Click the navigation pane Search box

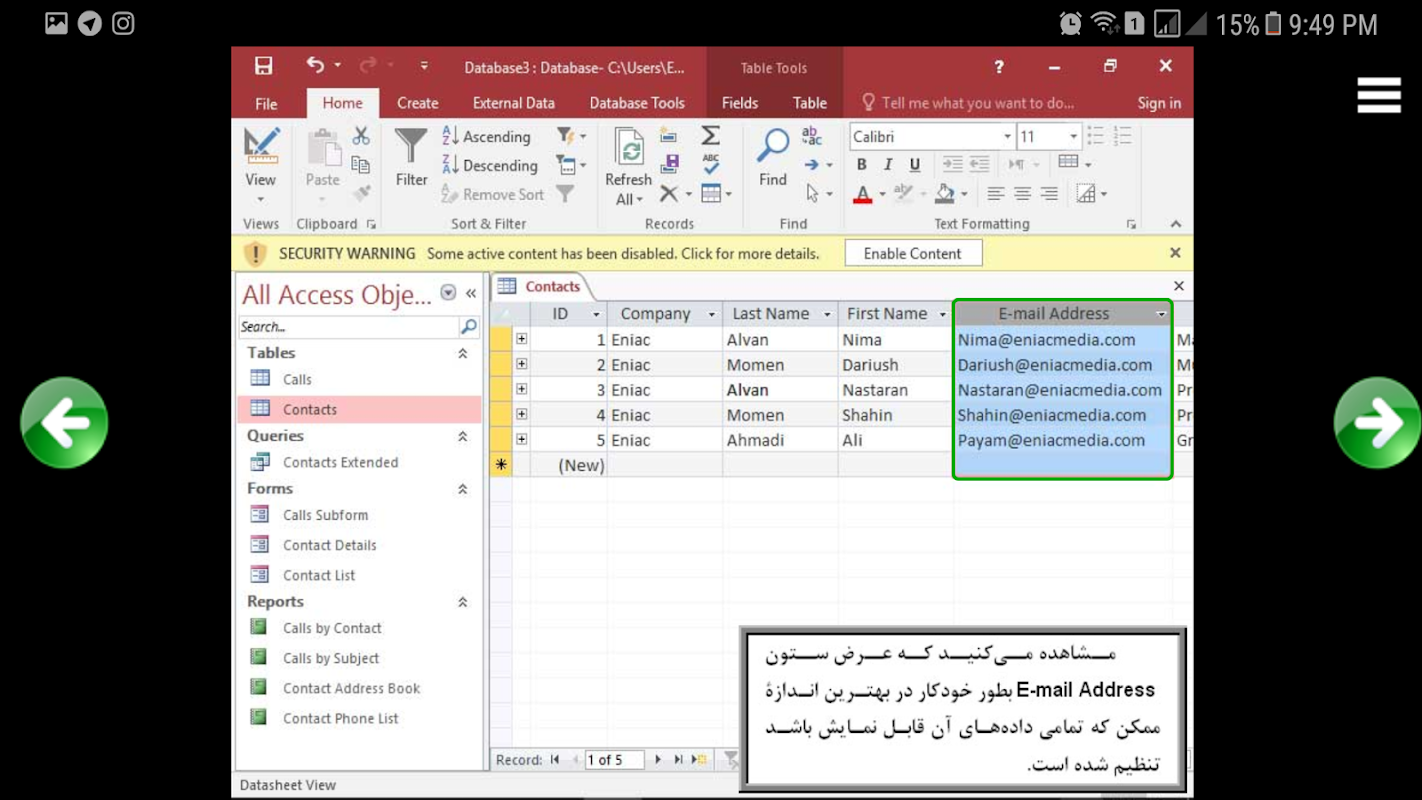pyautogui.click(x=348, y=327)
